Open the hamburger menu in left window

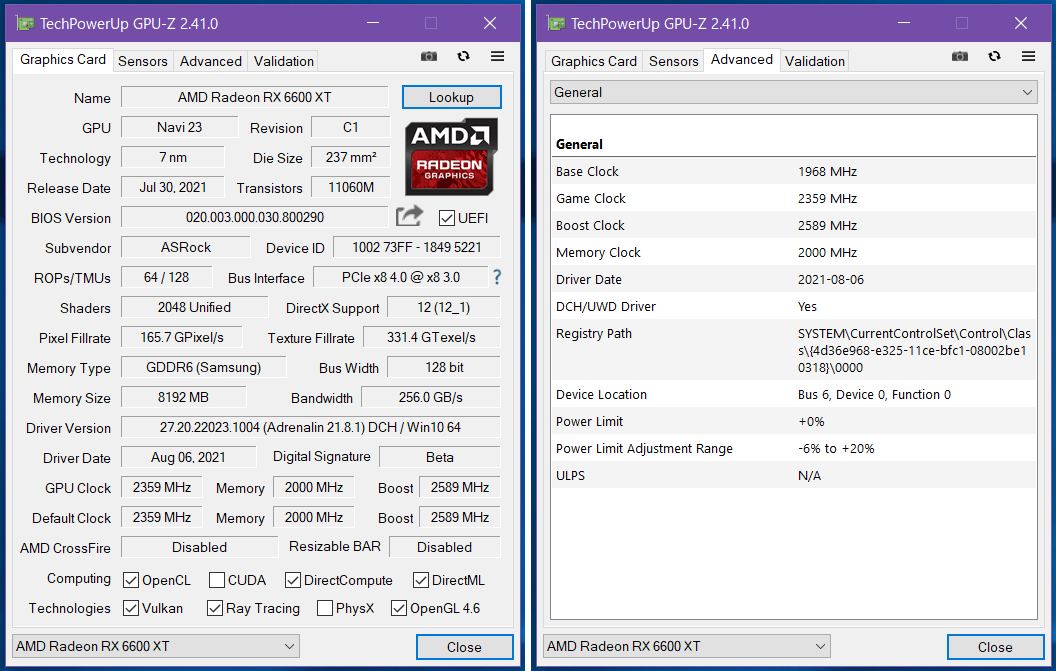497,57
